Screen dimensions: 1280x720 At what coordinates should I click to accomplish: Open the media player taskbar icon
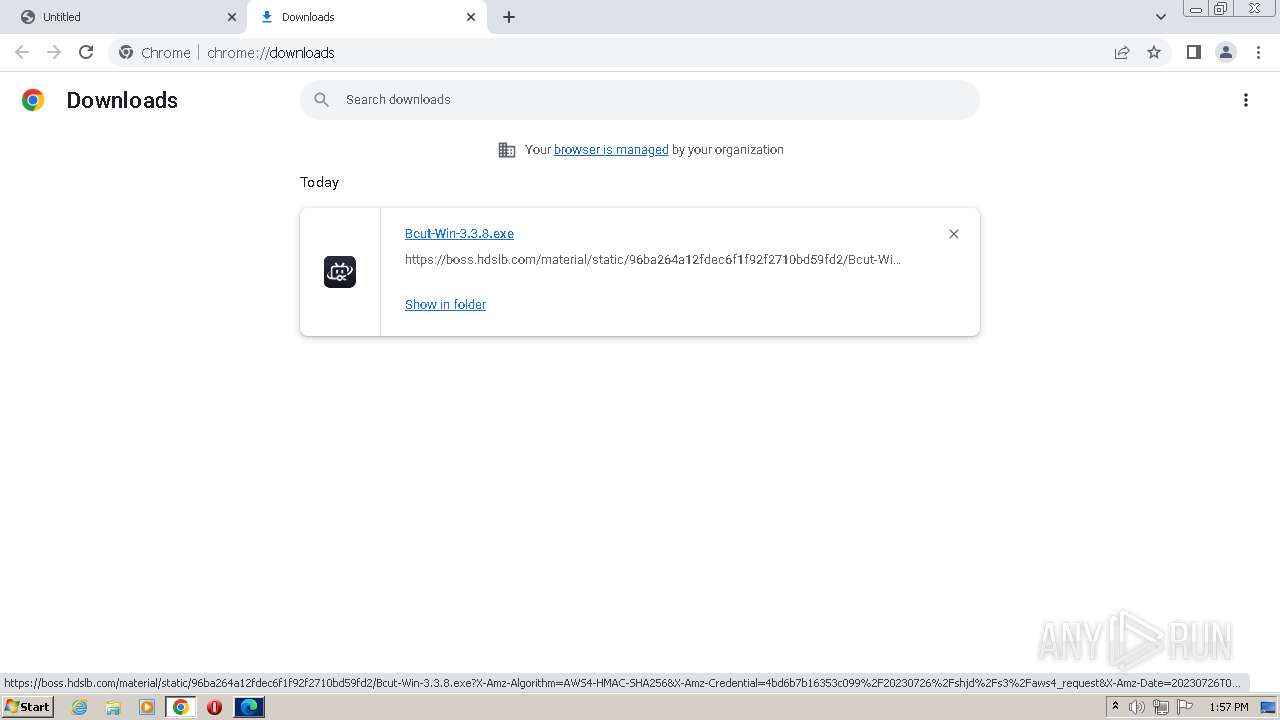[x=147, y=707]
